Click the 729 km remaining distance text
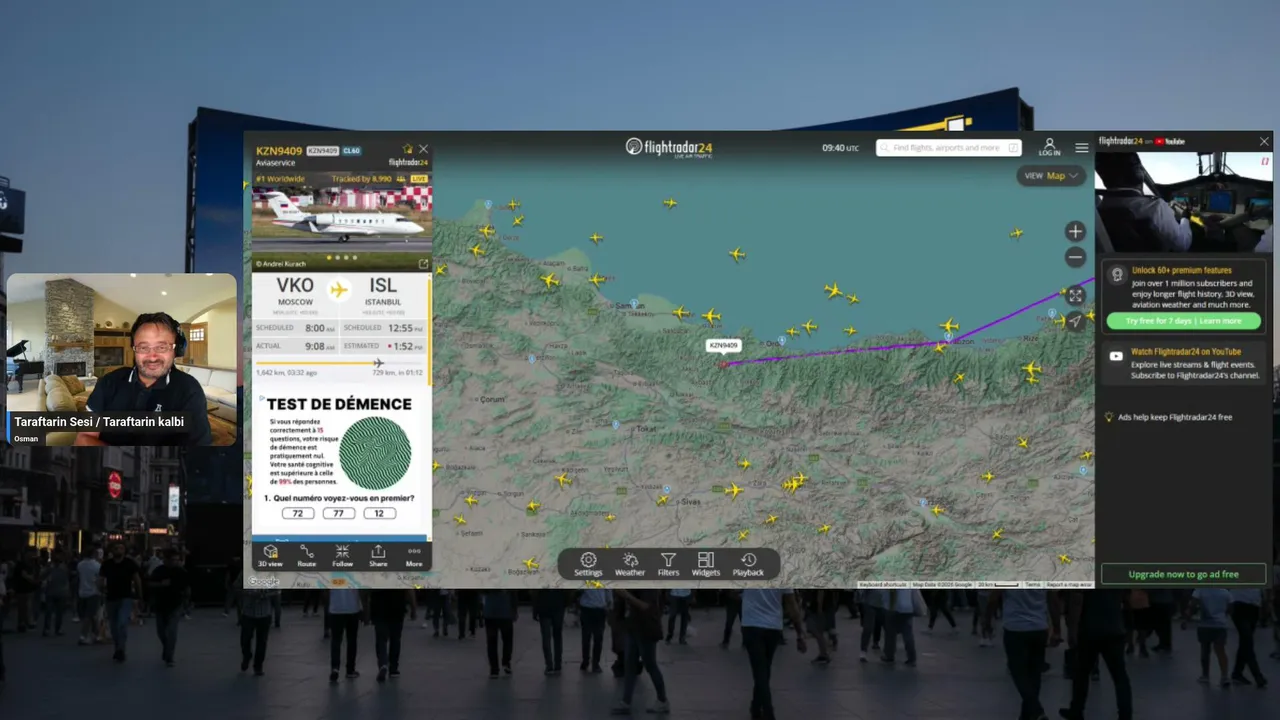 [x=399, y=373]
